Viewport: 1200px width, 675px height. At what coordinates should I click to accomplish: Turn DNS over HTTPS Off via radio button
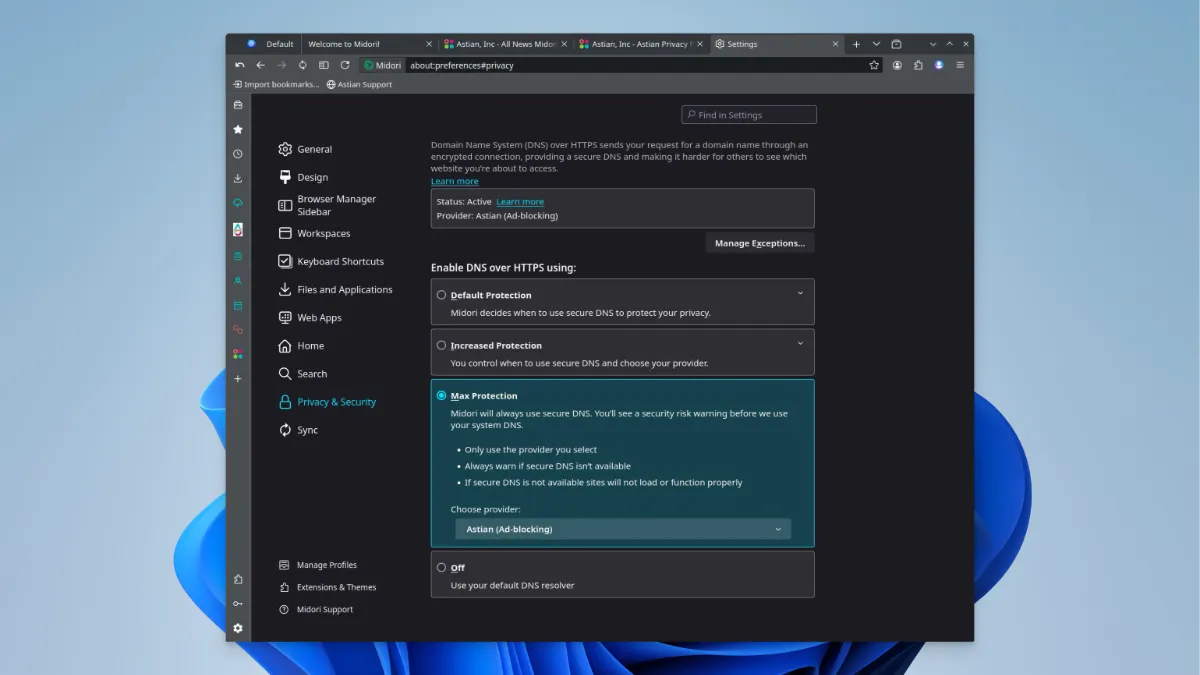(x=442, y=567)
